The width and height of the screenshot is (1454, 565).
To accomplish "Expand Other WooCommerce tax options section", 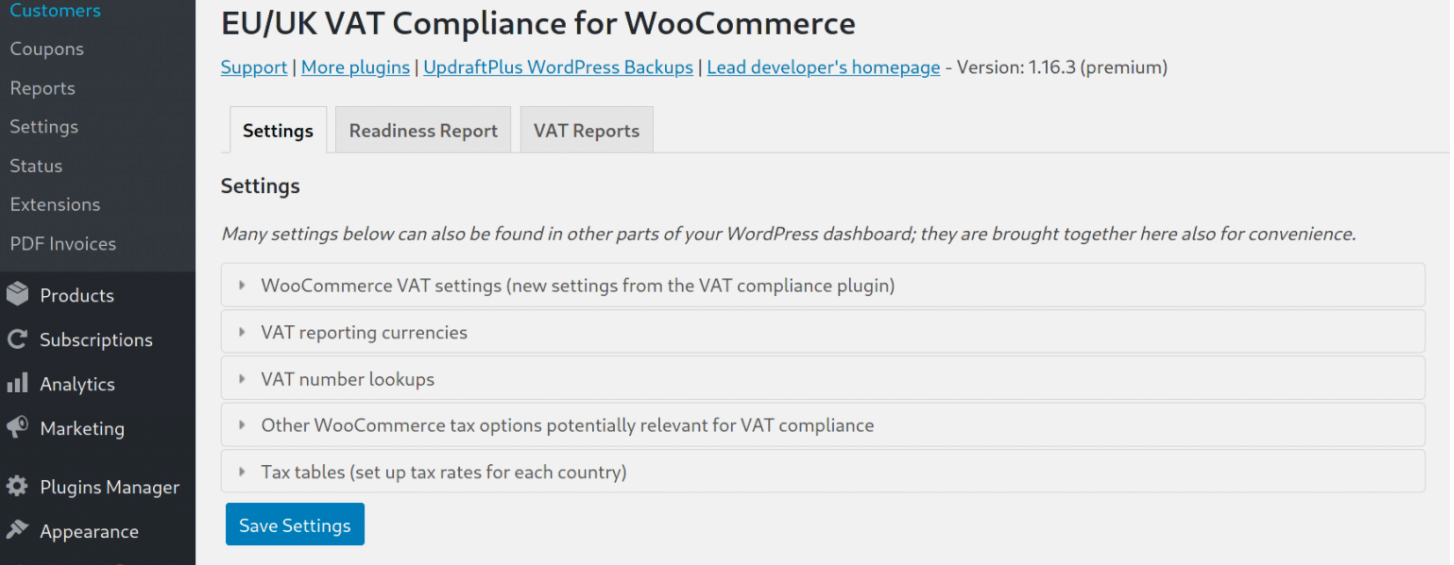I will (822, 425).
